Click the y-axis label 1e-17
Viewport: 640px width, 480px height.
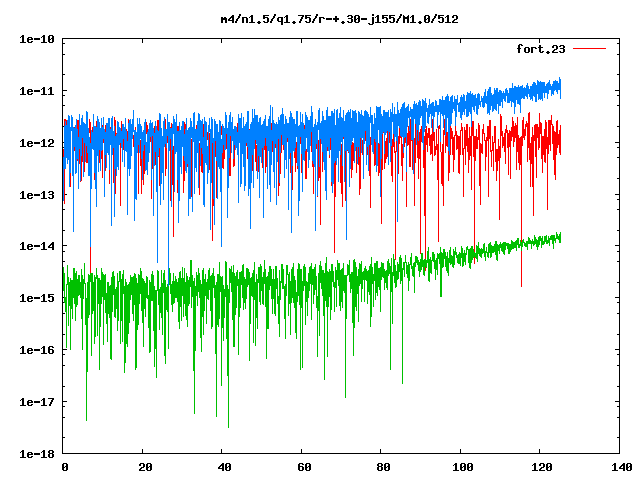click(37, 402)
